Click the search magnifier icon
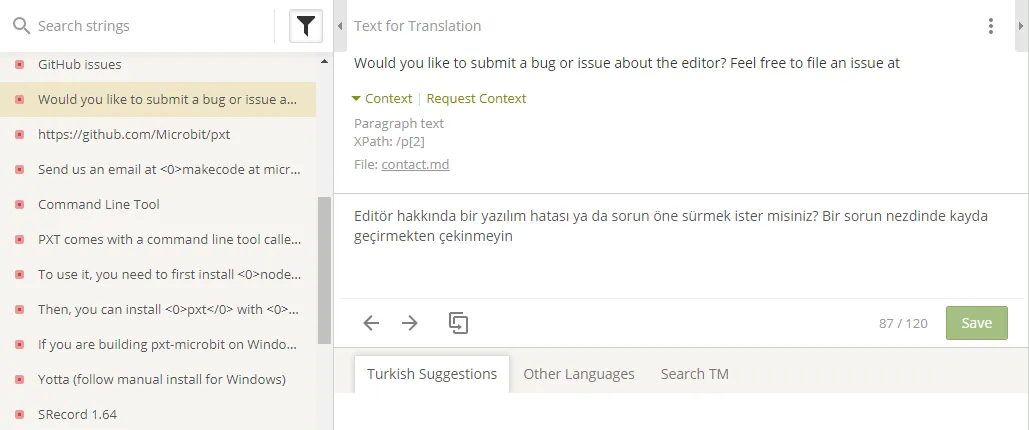This screenshot has height=430, width=1029. (22, 26)
